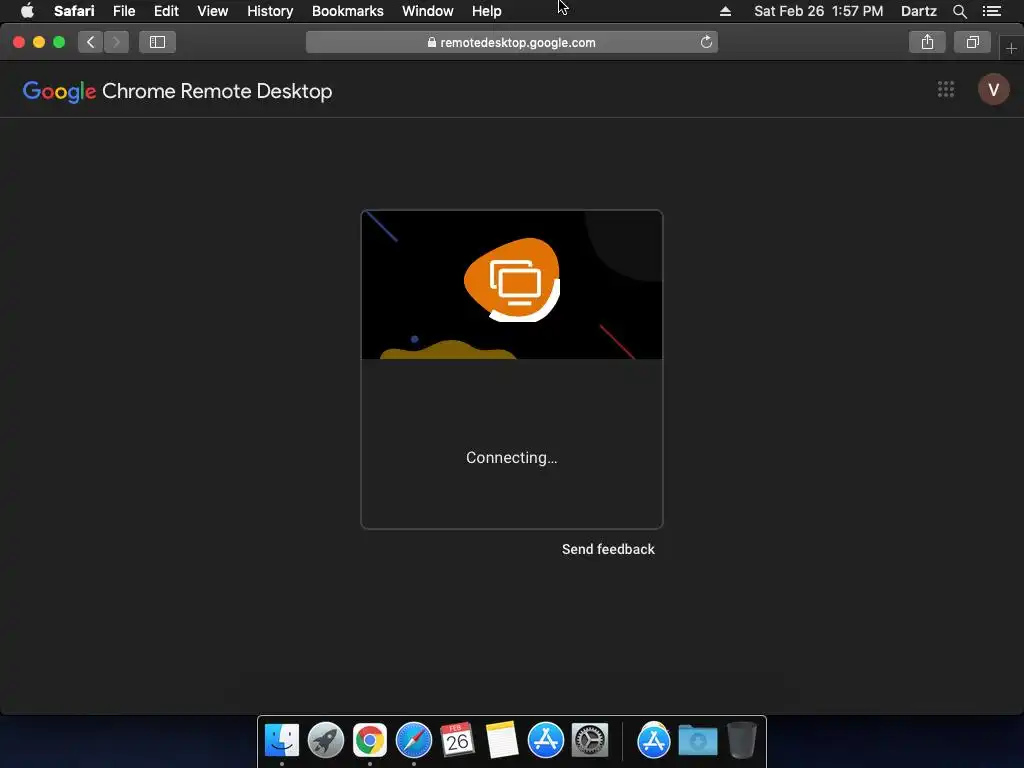Open the Help menu
This screenshot has width=1024, height=768.
pos(487,11)
